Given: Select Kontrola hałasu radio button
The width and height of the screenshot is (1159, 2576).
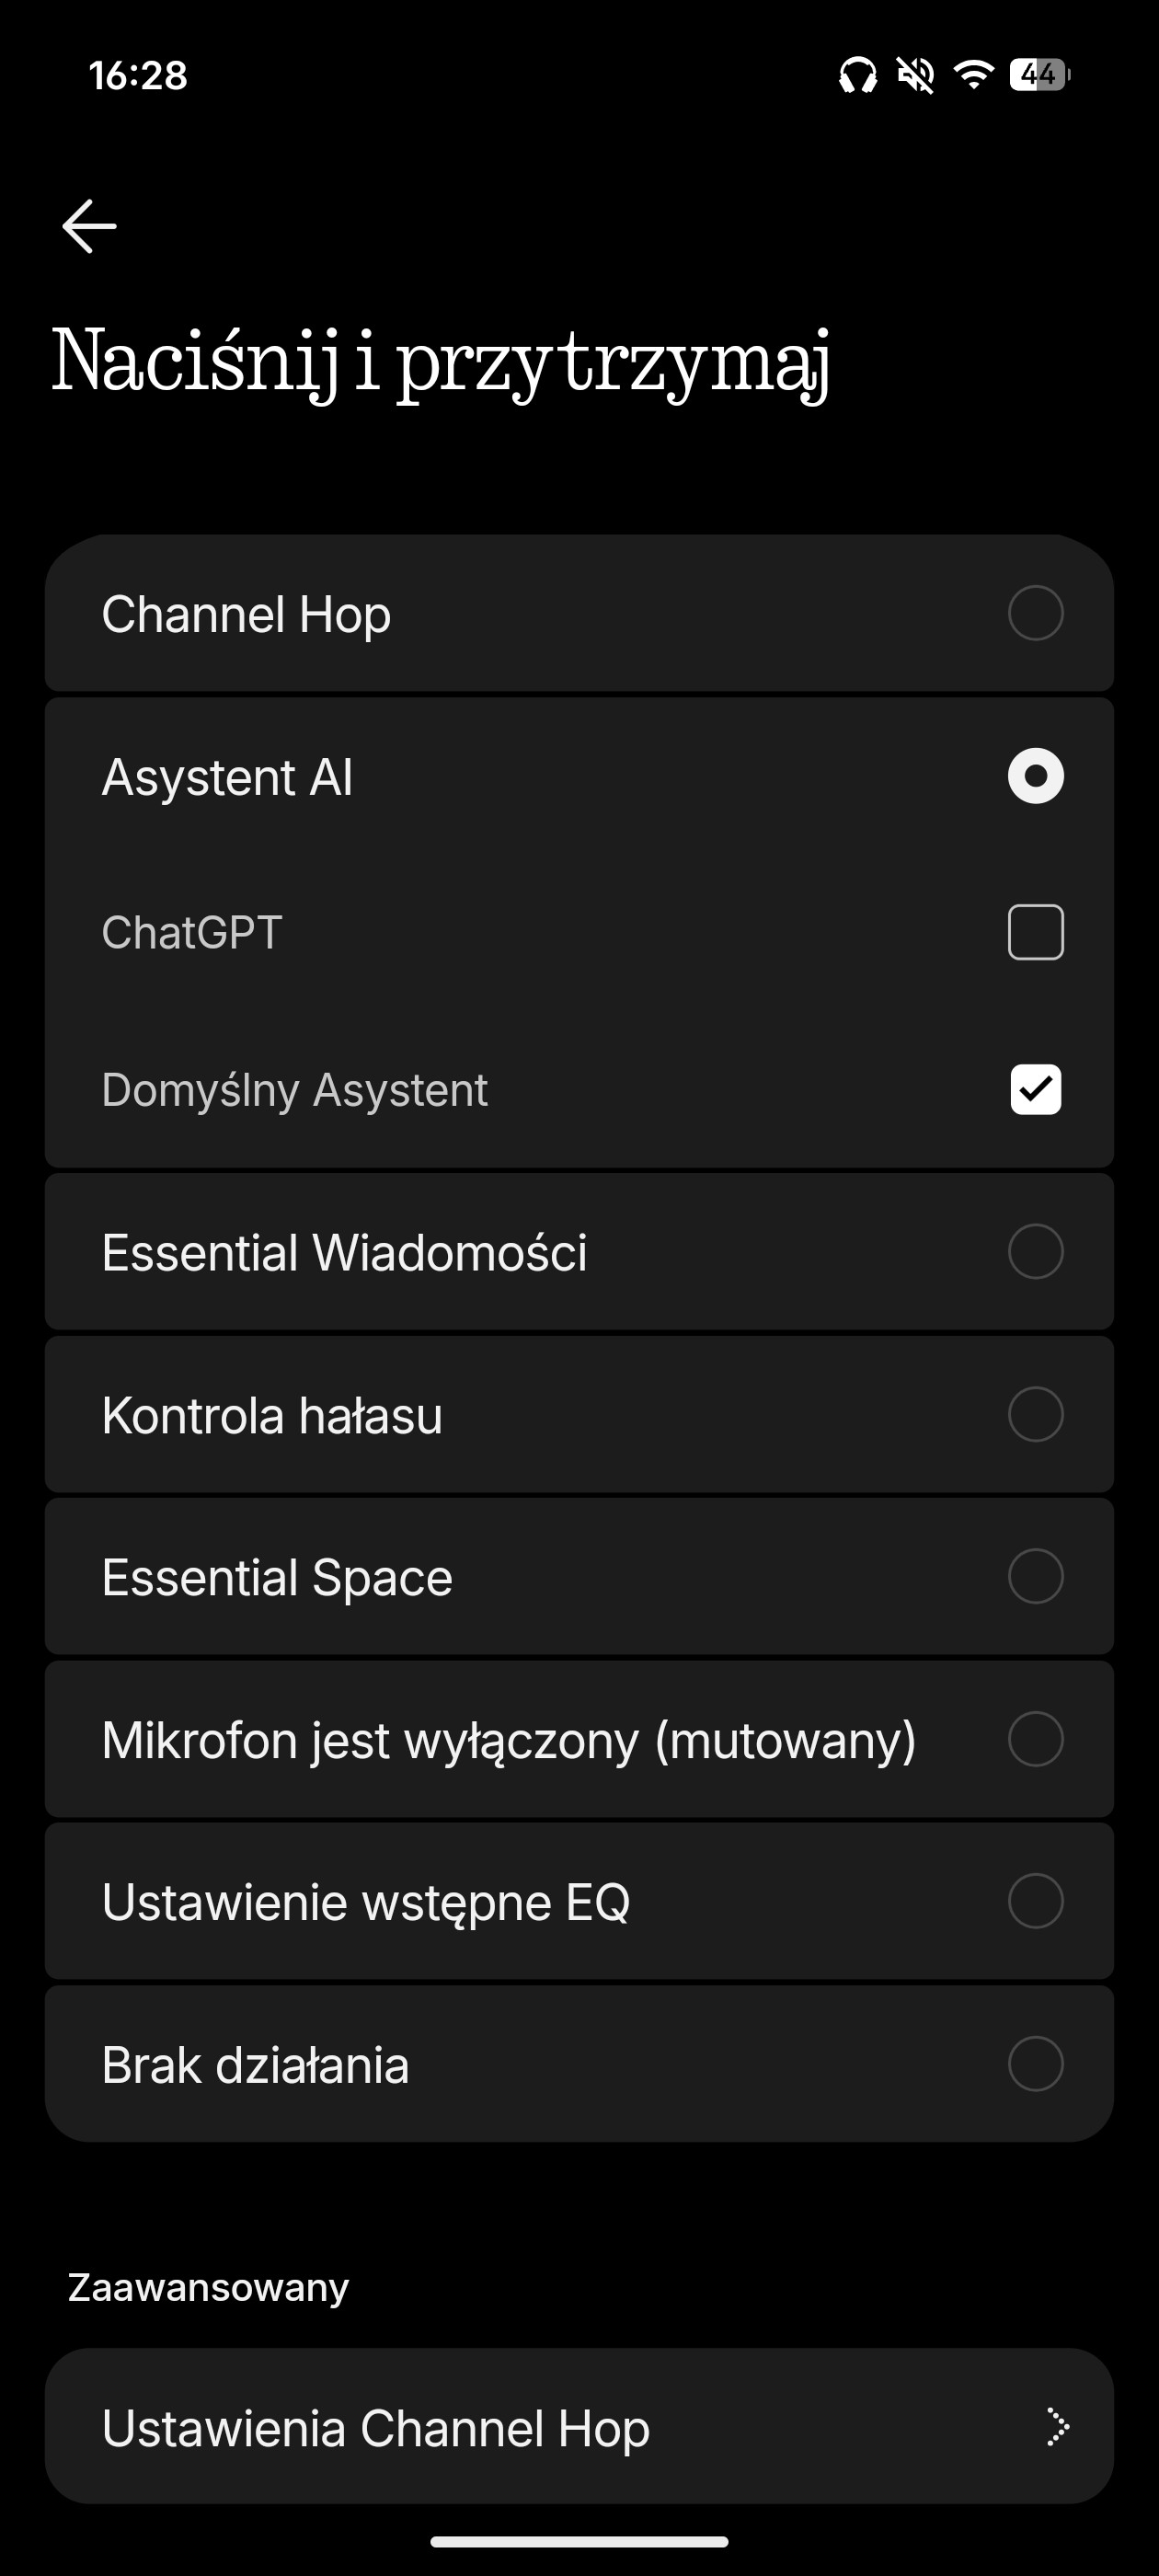Looking at the screenshot, I should coord(1035,1414).
